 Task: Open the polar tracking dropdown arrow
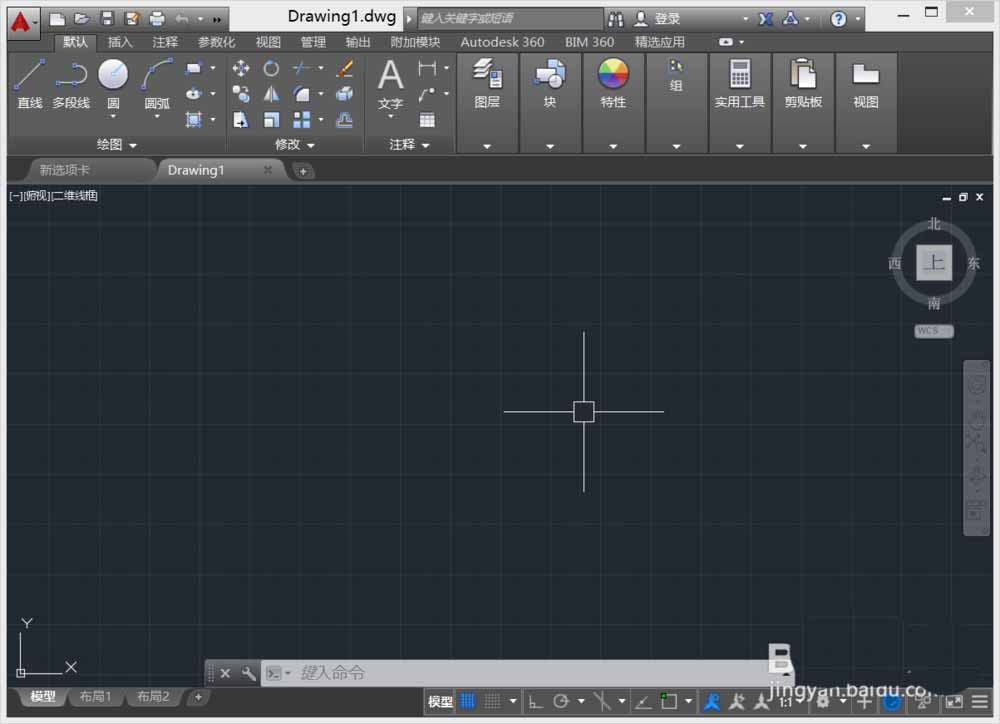point(581,702)
